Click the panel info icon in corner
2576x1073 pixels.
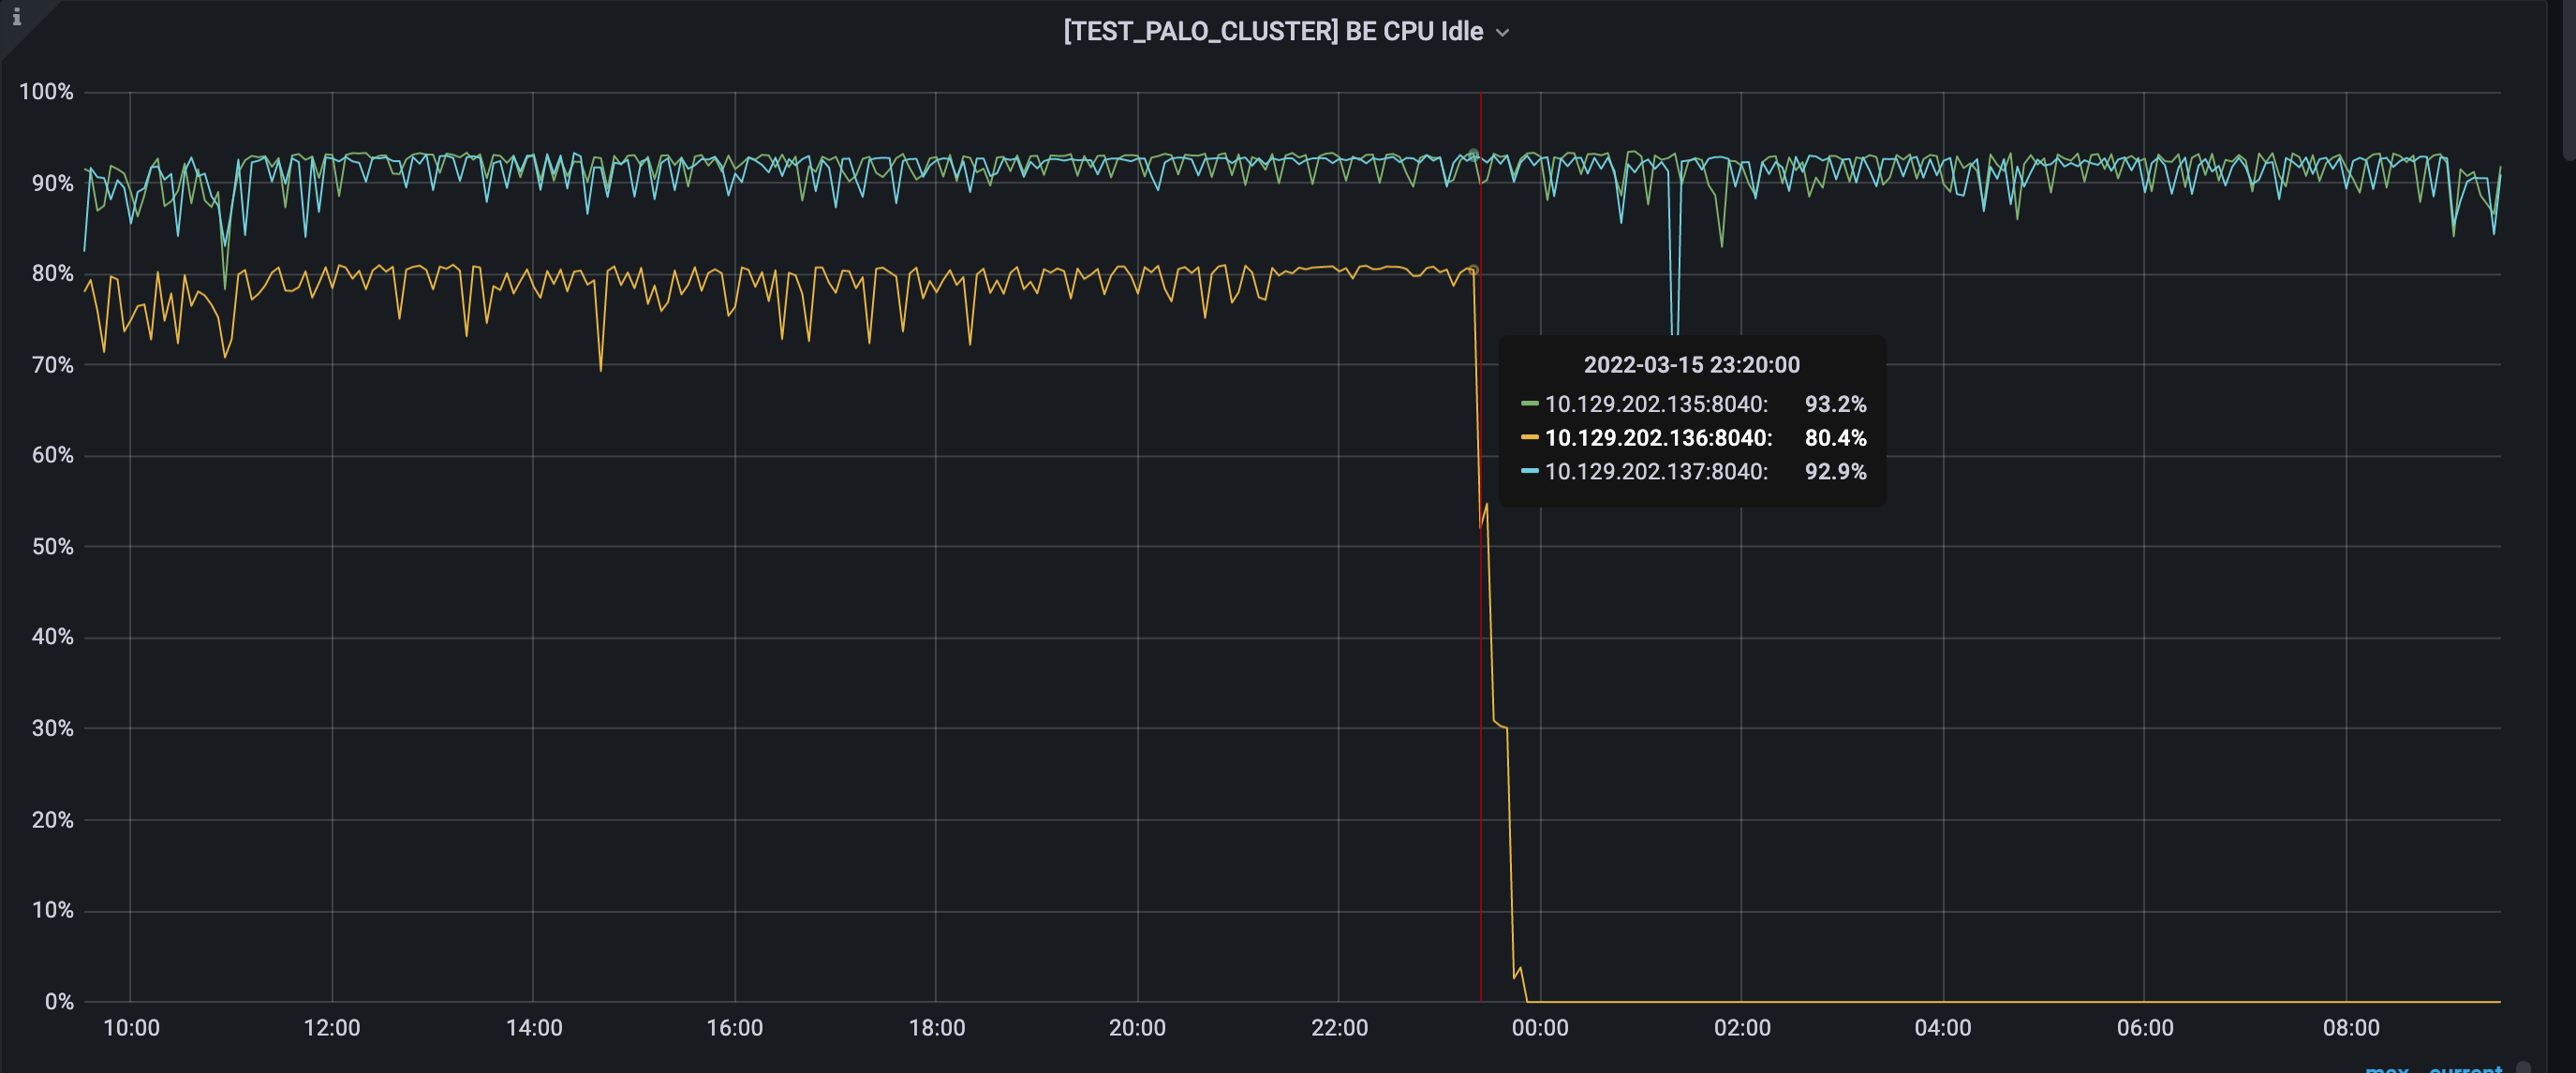pos(16,17)
